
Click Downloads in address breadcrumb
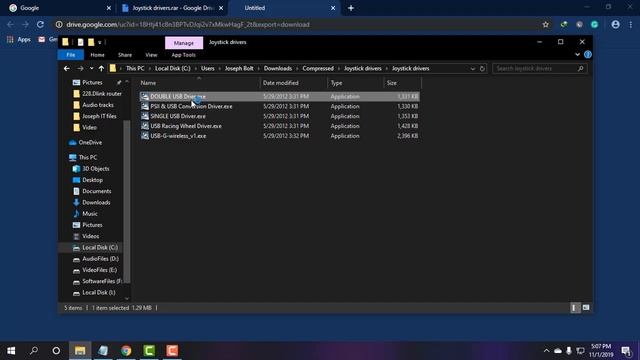tap(278, 69)
